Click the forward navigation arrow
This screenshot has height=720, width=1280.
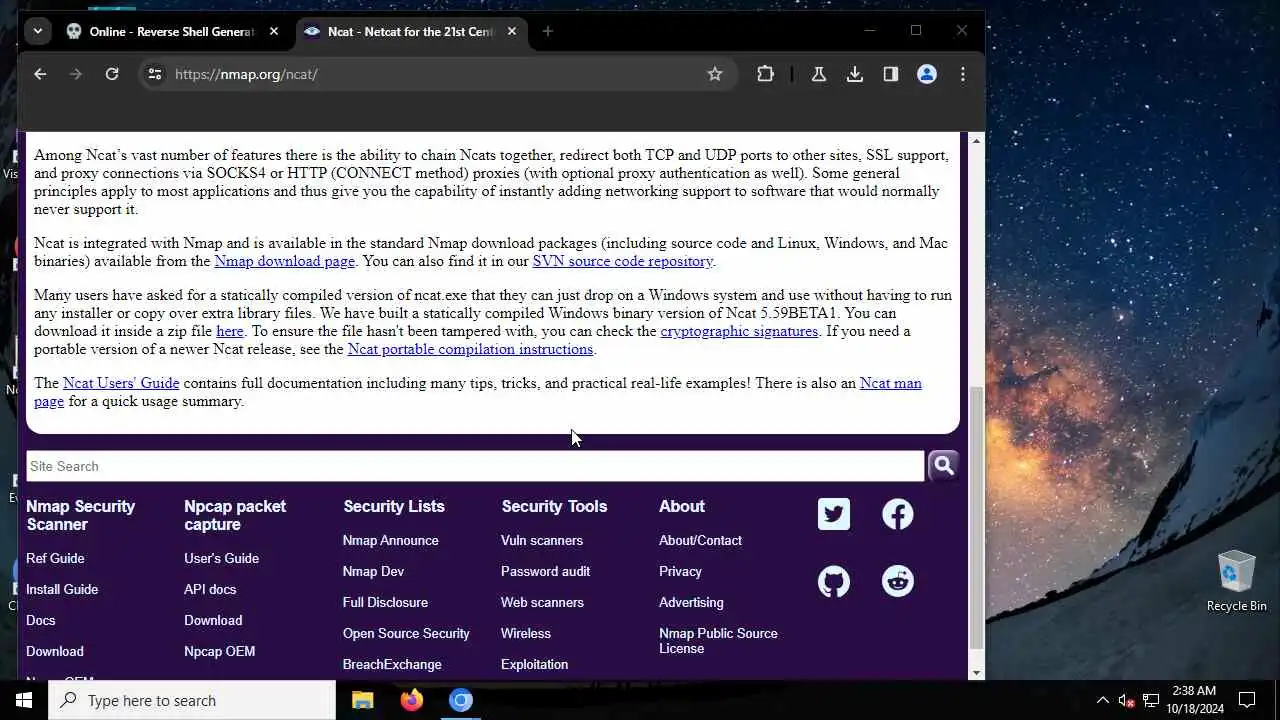pyautogui.click(x=76, y=74)
